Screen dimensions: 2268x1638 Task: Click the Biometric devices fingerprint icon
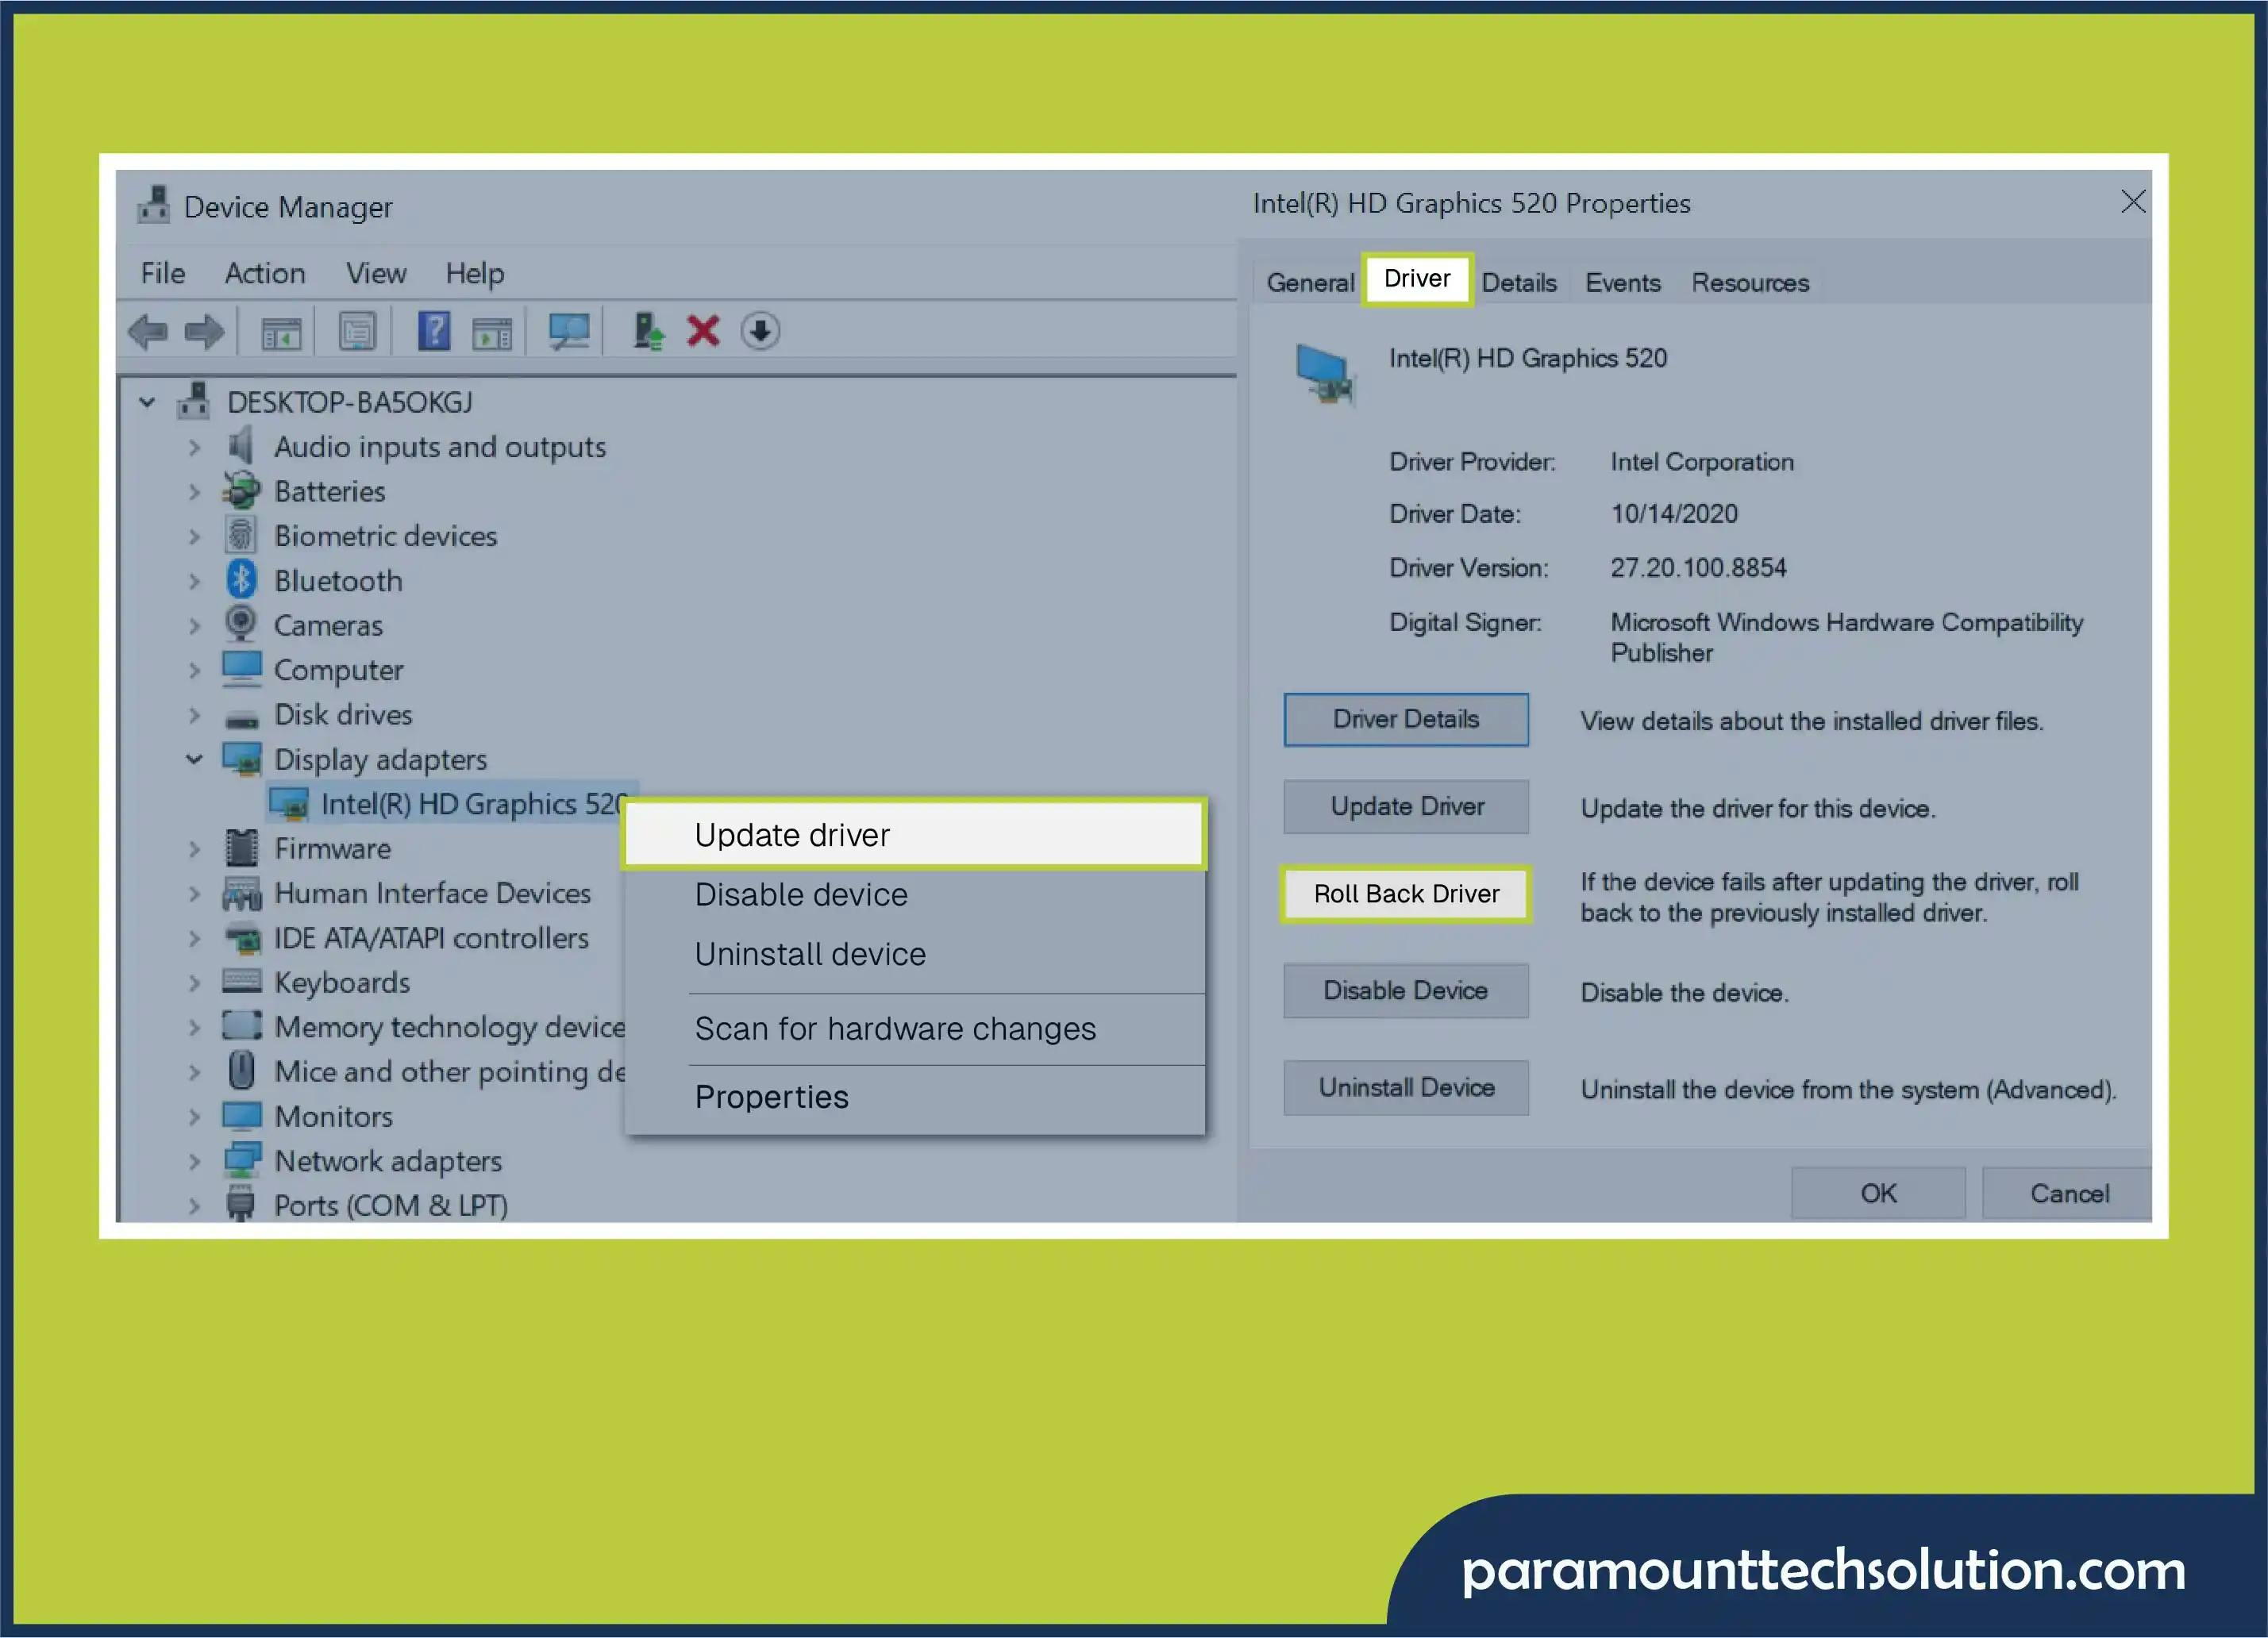pos(241,535)
